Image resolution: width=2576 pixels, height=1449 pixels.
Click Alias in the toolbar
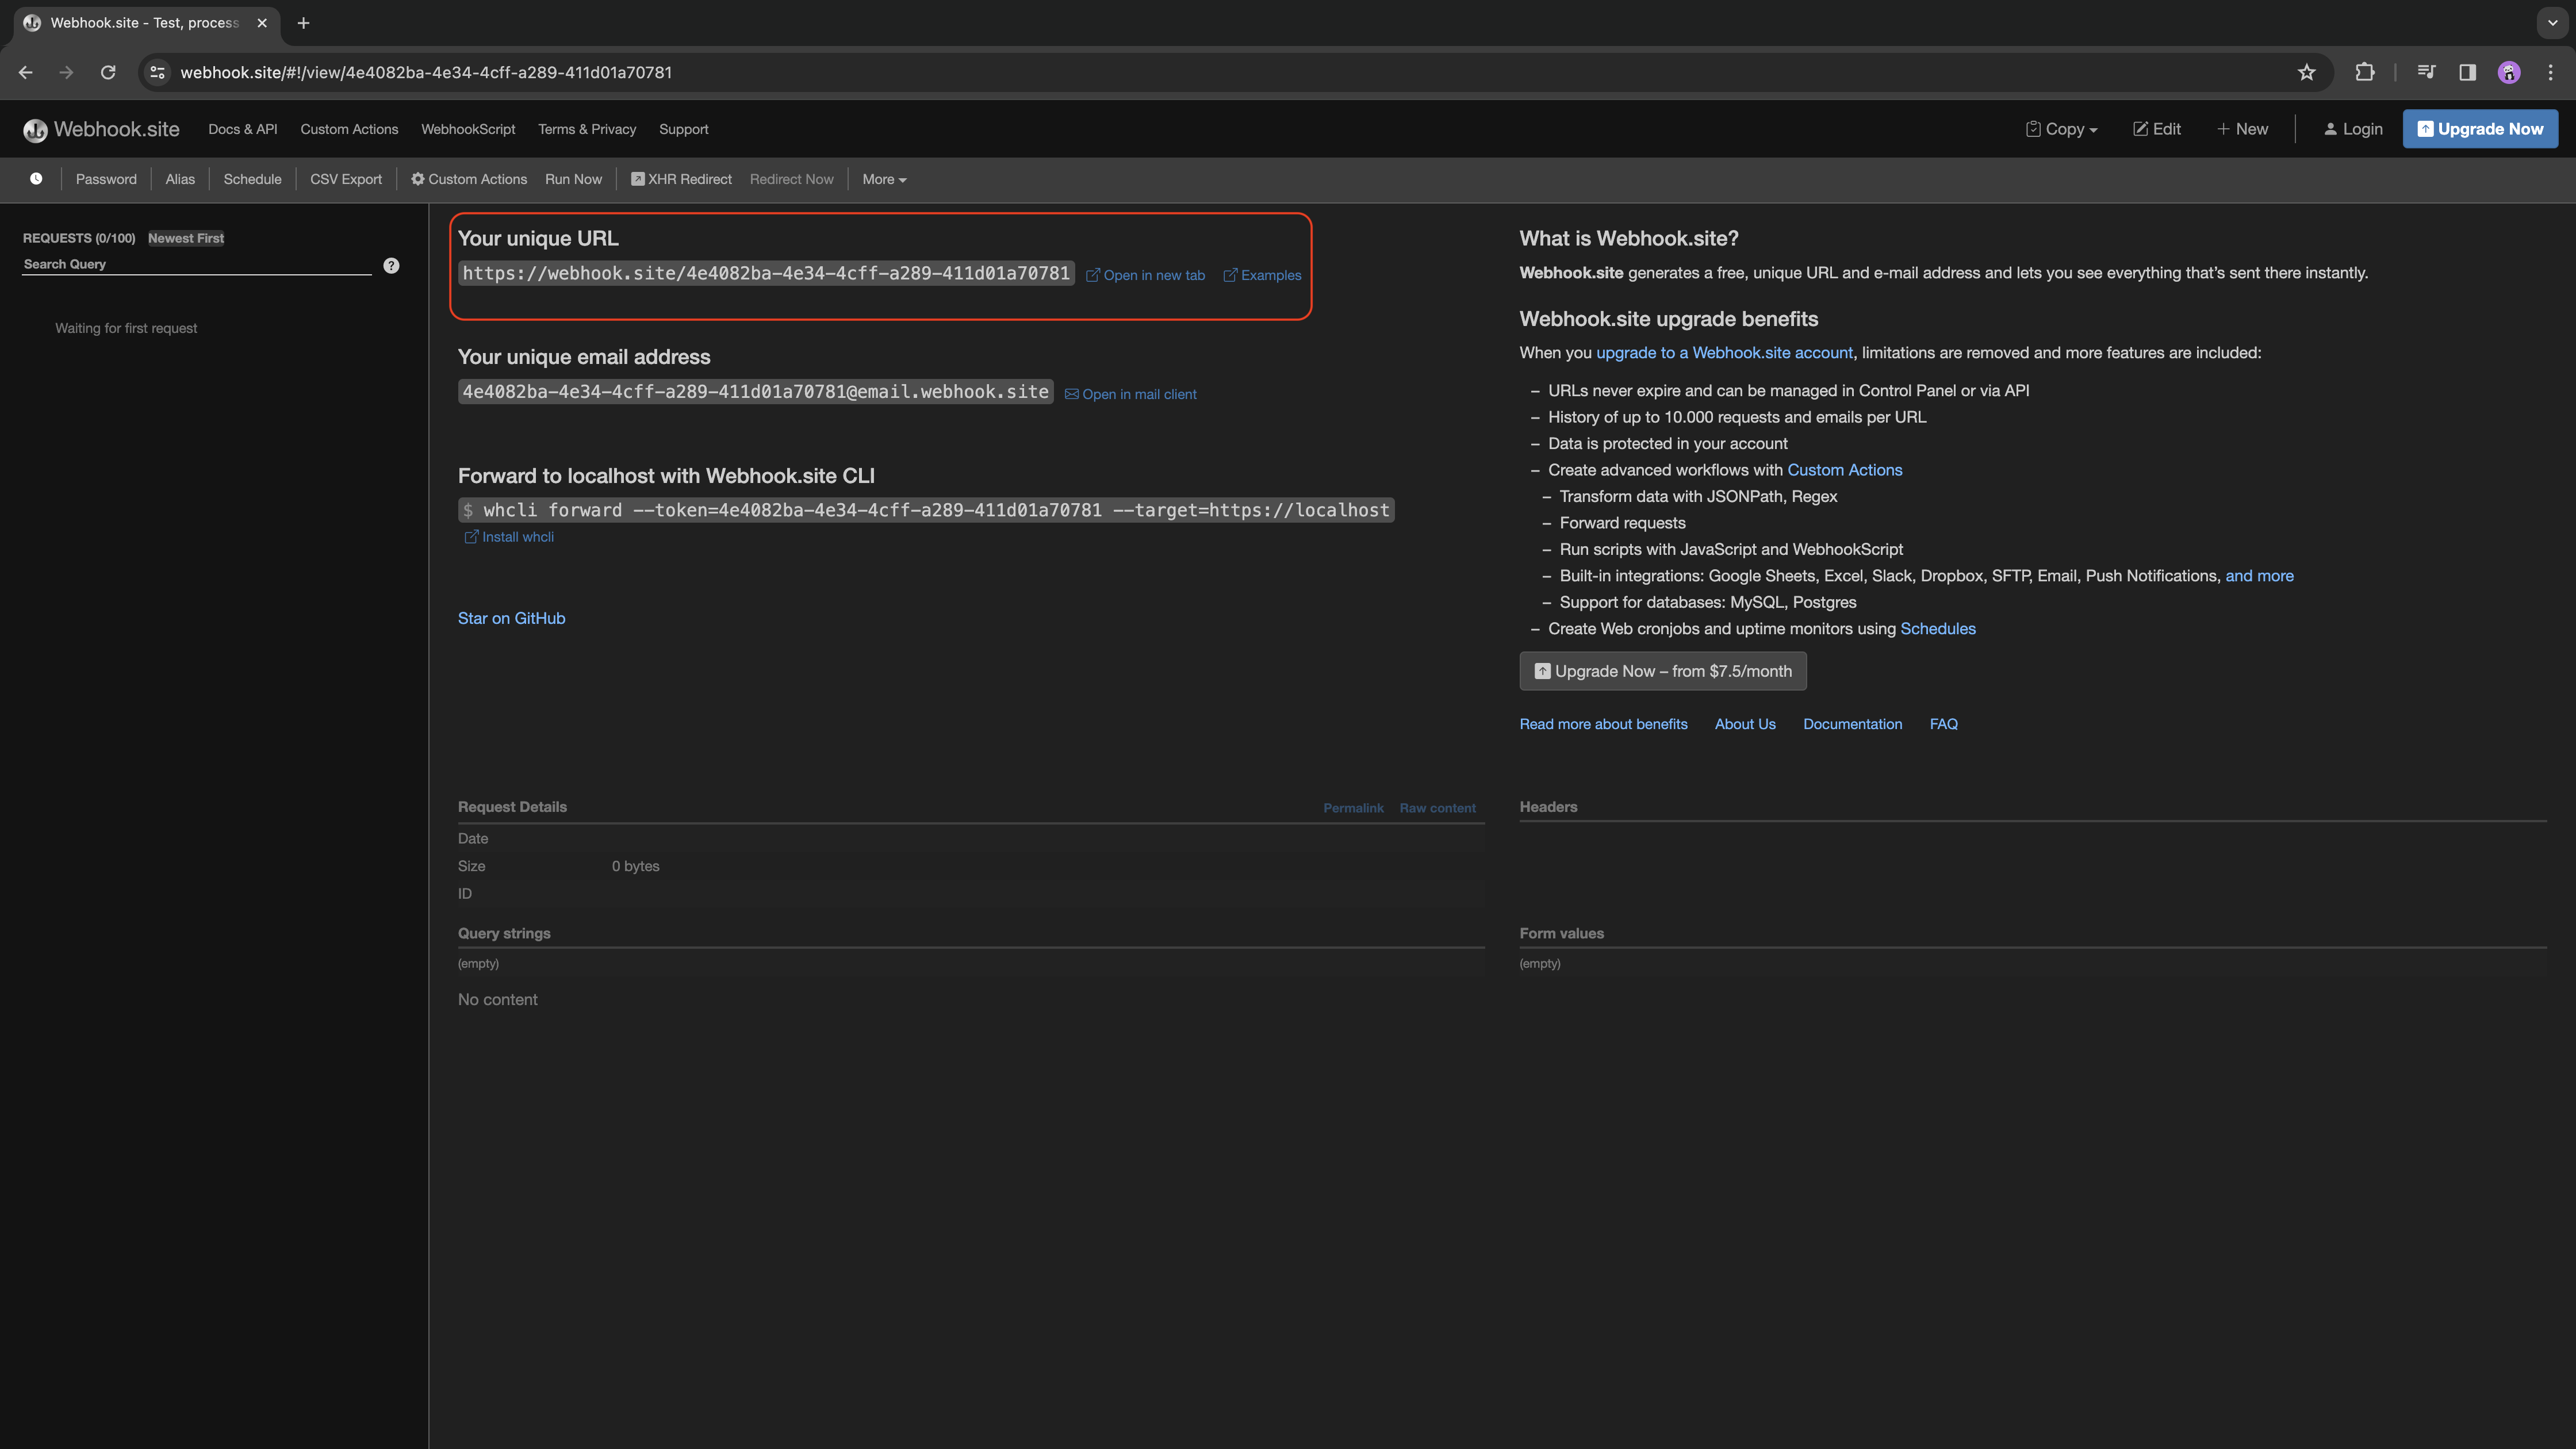180,179
